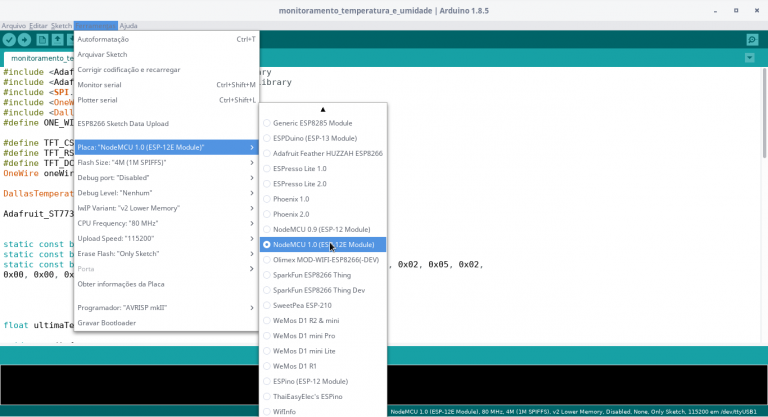Click ESP8266 Sketch Data Upload
This screenshot has height=417, width=768.
point(123,124)
